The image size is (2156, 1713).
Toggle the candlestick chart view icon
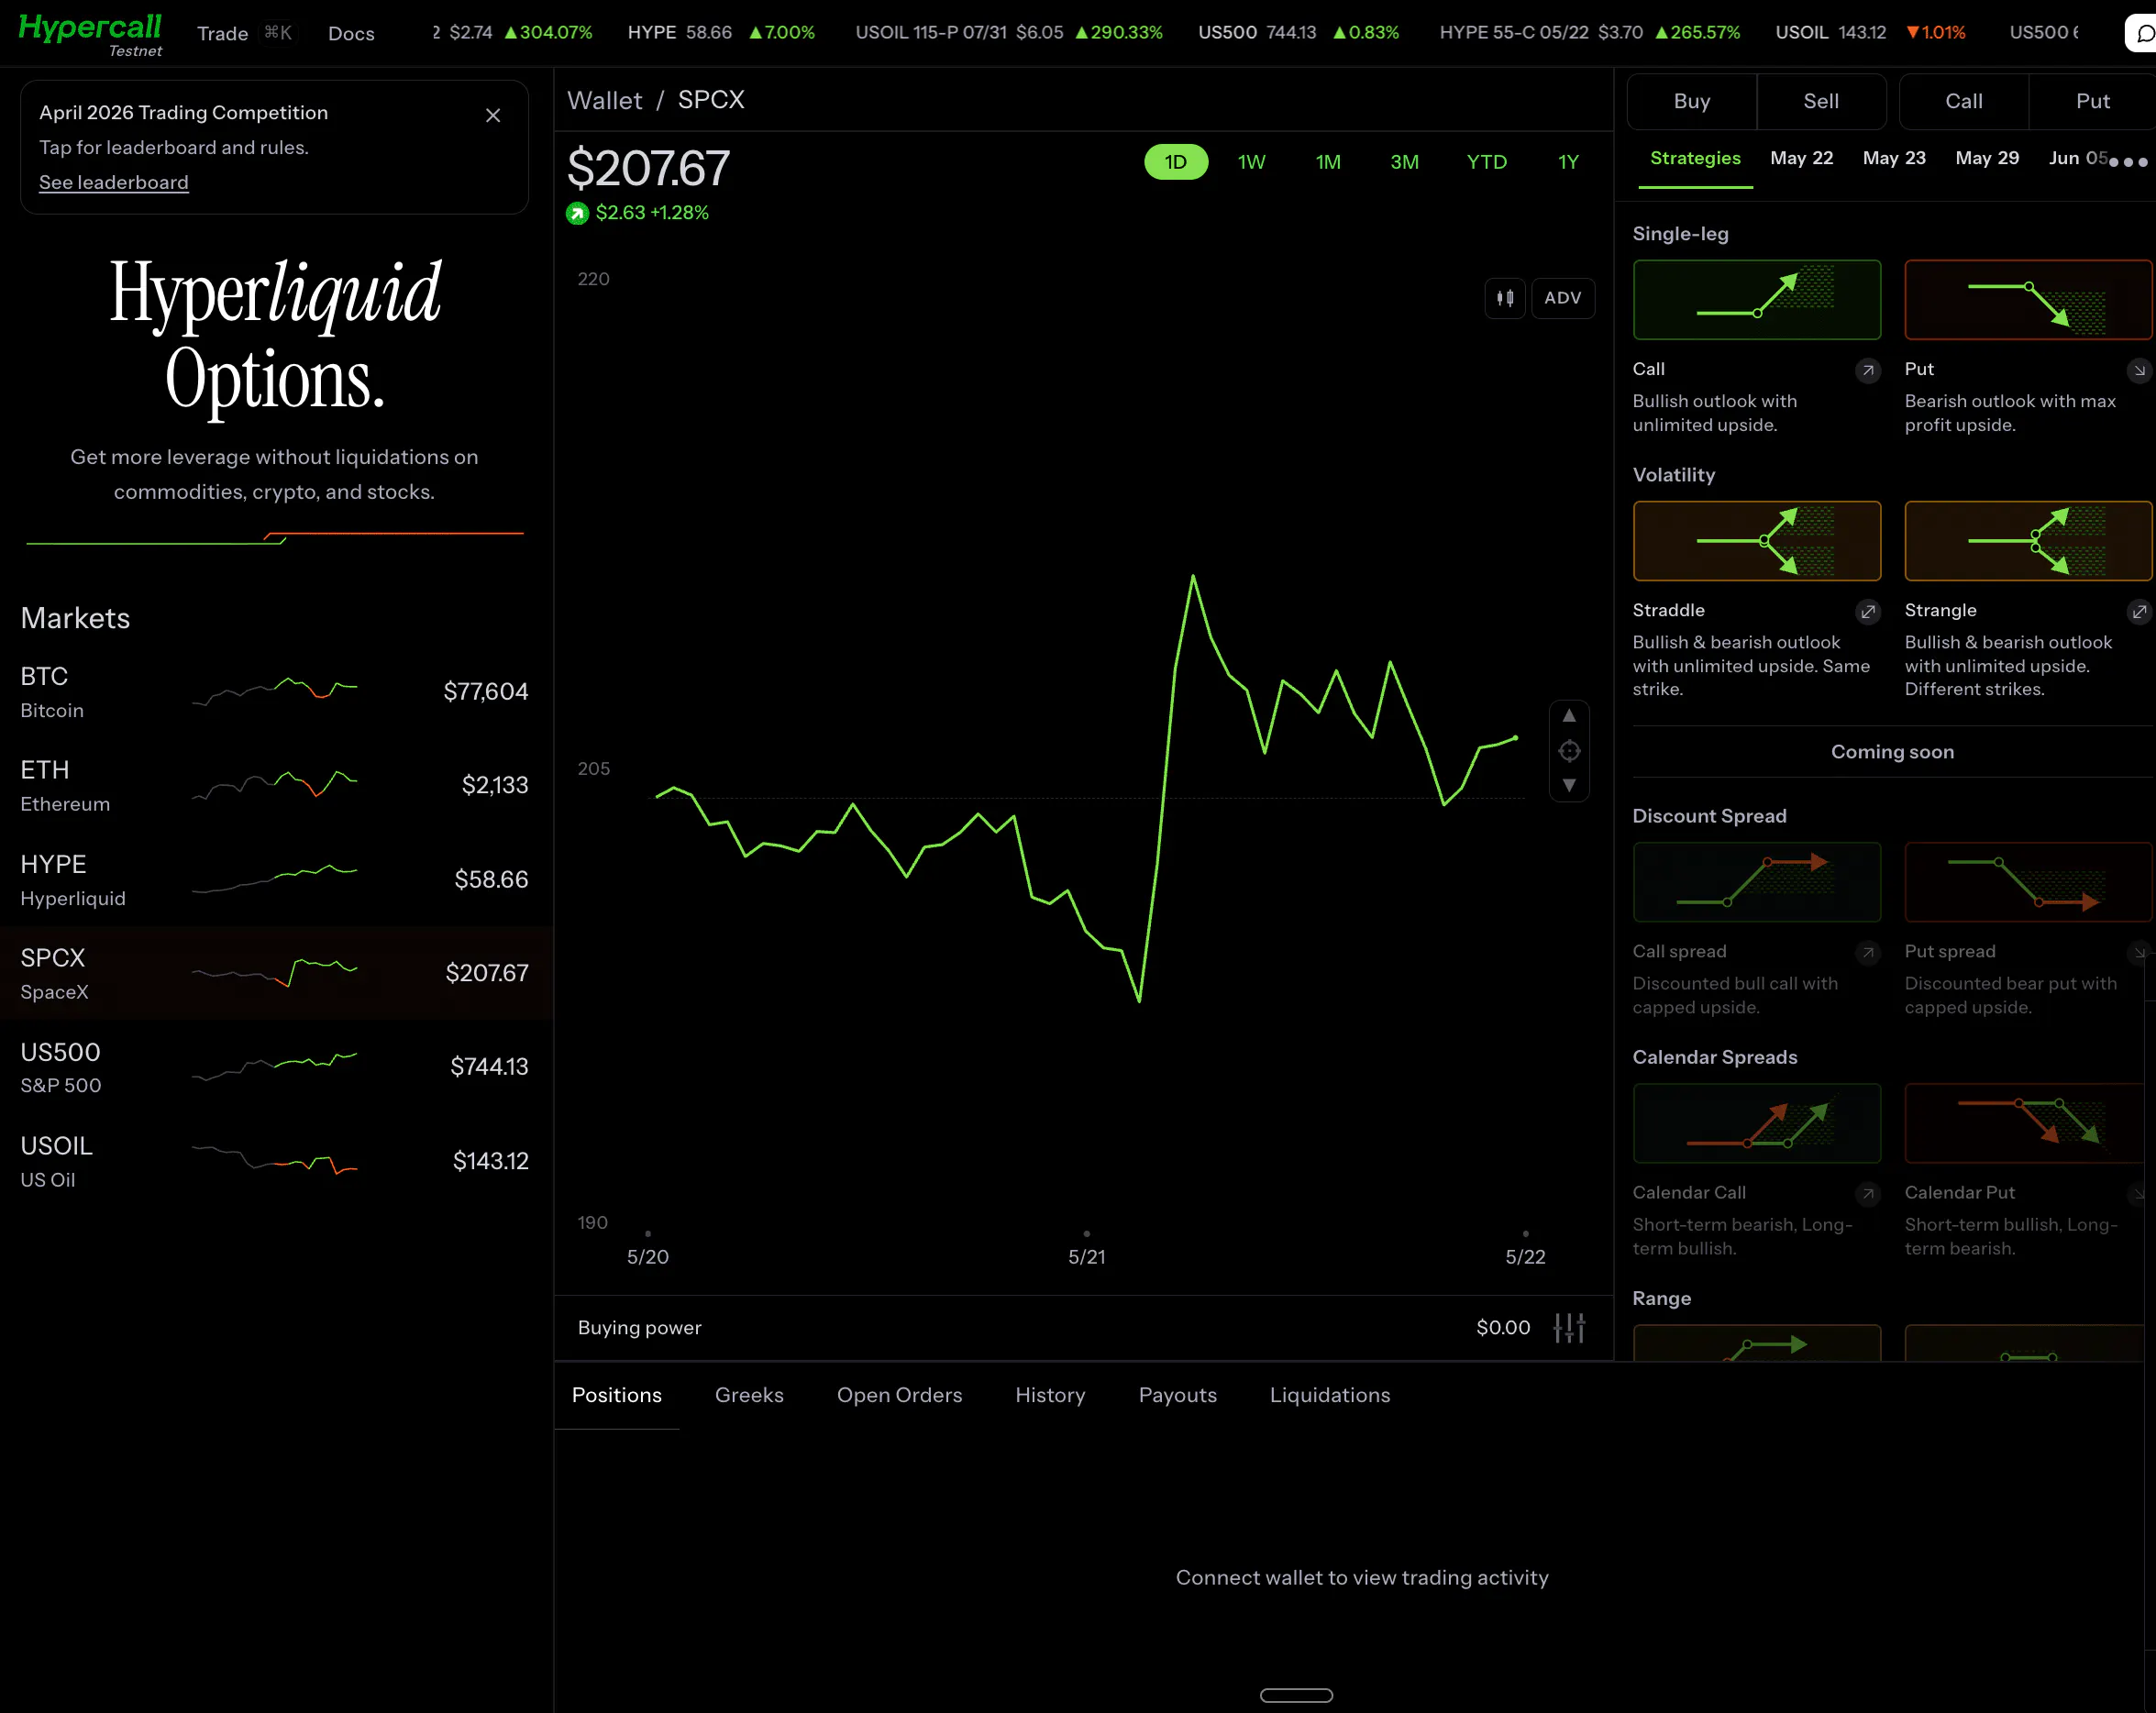click(x=1505, y=298)
